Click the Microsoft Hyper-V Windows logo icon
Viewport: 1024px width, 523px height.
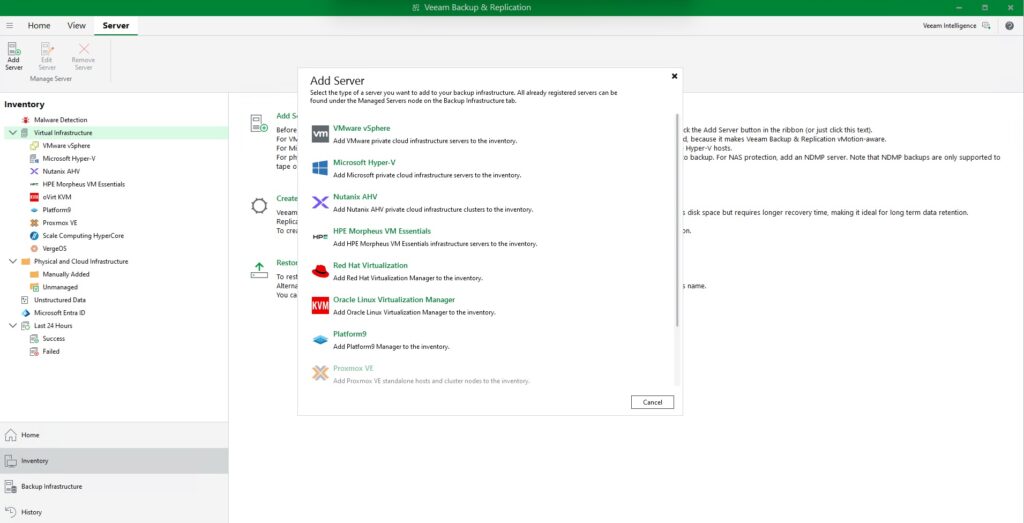coord(320,168)
